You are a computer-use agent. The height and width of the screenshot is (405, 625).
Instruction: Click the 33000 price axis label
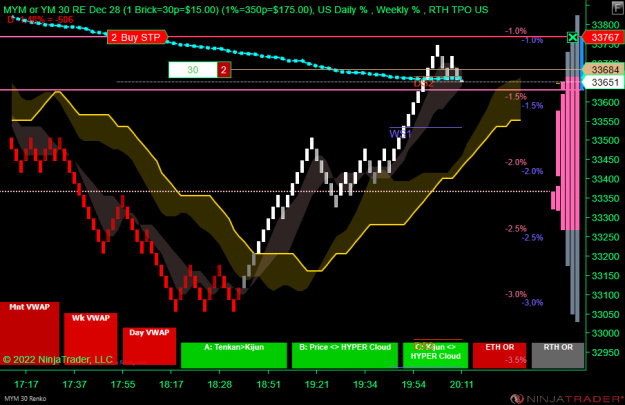(605, 333)
